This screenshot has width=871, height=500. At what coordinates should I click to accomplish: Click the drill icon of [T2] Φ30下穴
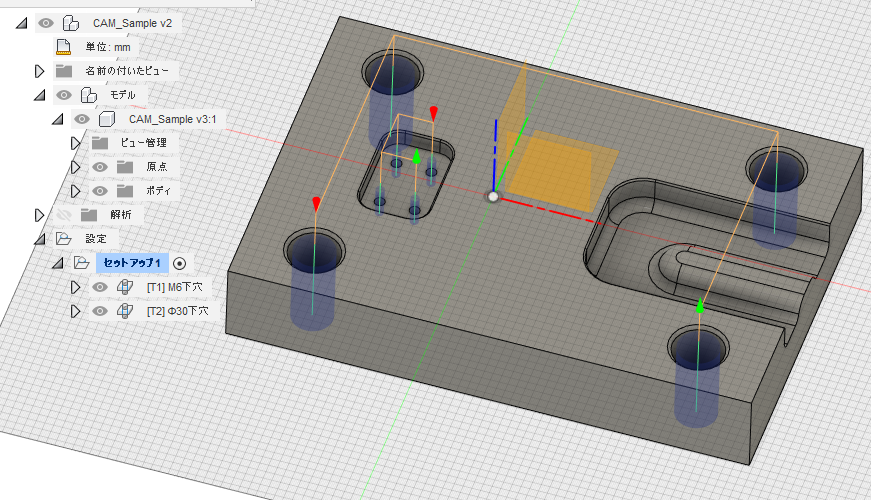pos(125,311)
